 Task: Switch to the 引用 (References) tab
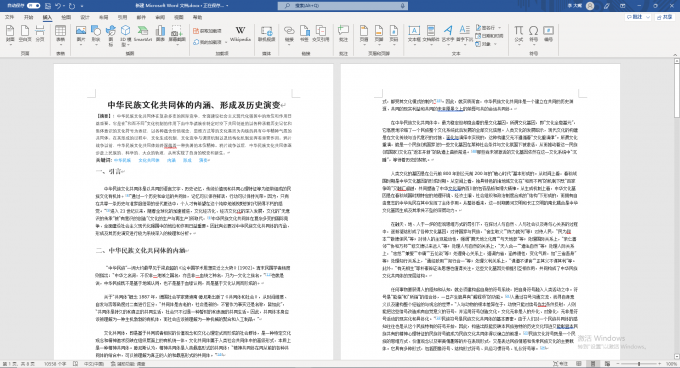click(x=122, y=17)
